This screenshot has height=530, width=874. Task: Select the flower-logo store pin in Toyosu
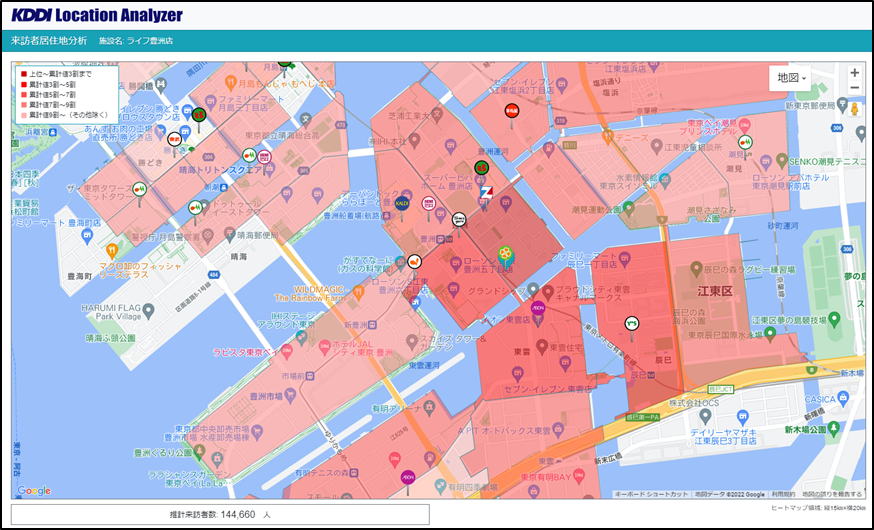pos(506,255)
